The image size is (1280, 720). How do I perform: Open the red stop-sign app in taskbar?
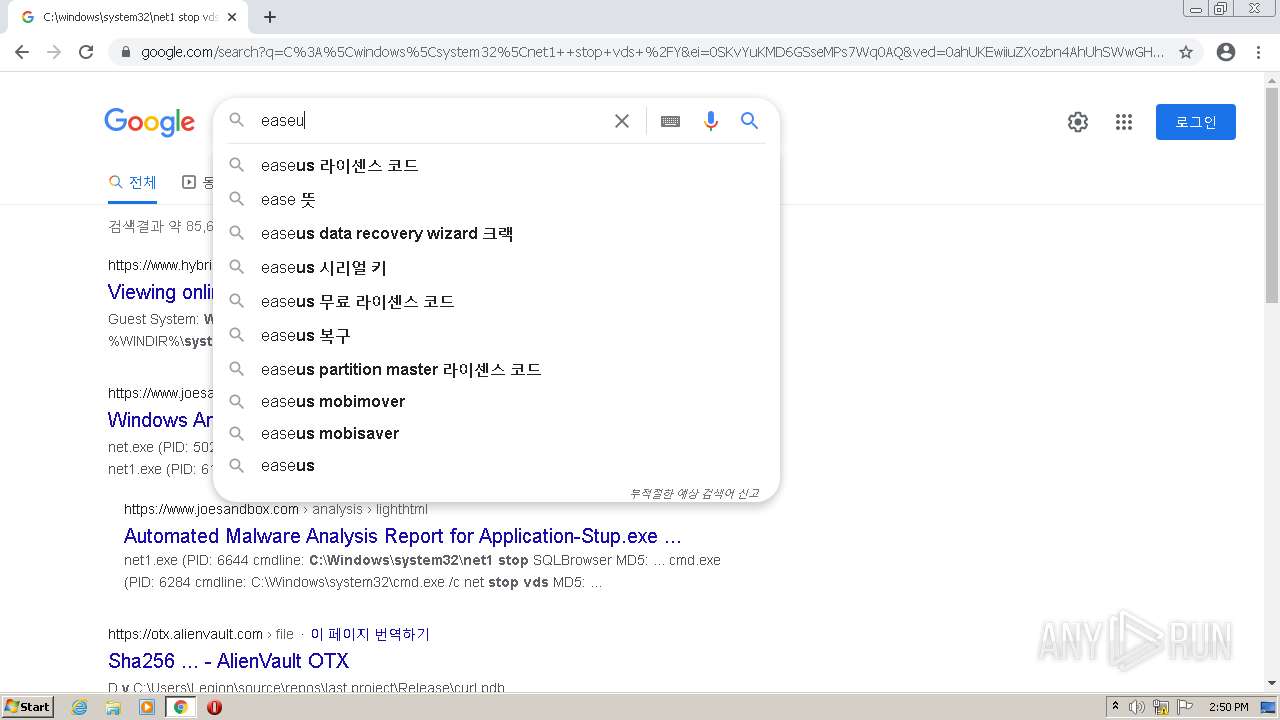pos(214,707)
